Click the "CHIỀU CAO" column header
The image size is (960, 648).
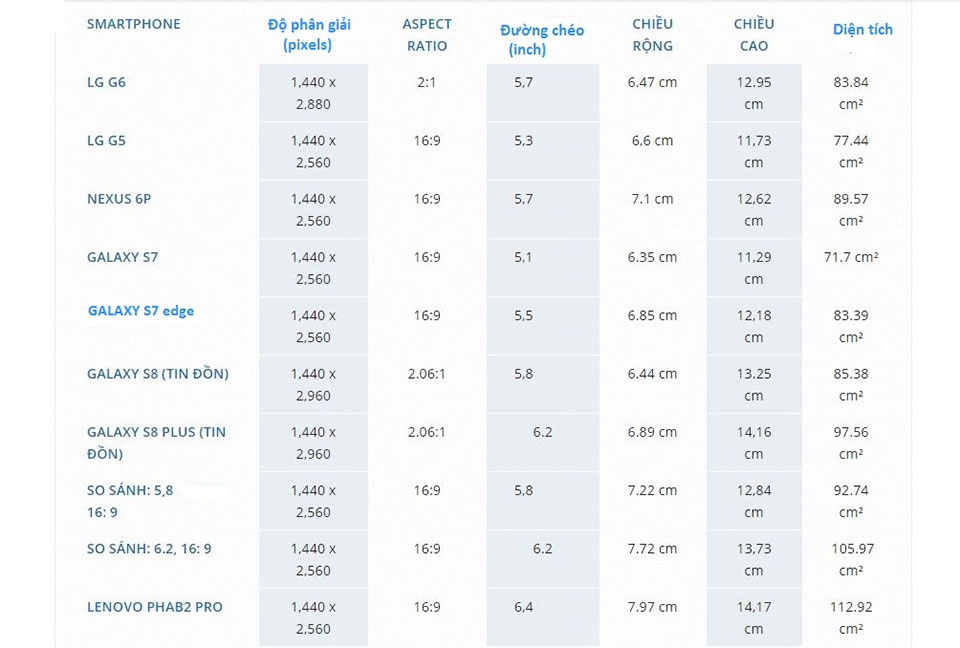(x=753, y=34)
